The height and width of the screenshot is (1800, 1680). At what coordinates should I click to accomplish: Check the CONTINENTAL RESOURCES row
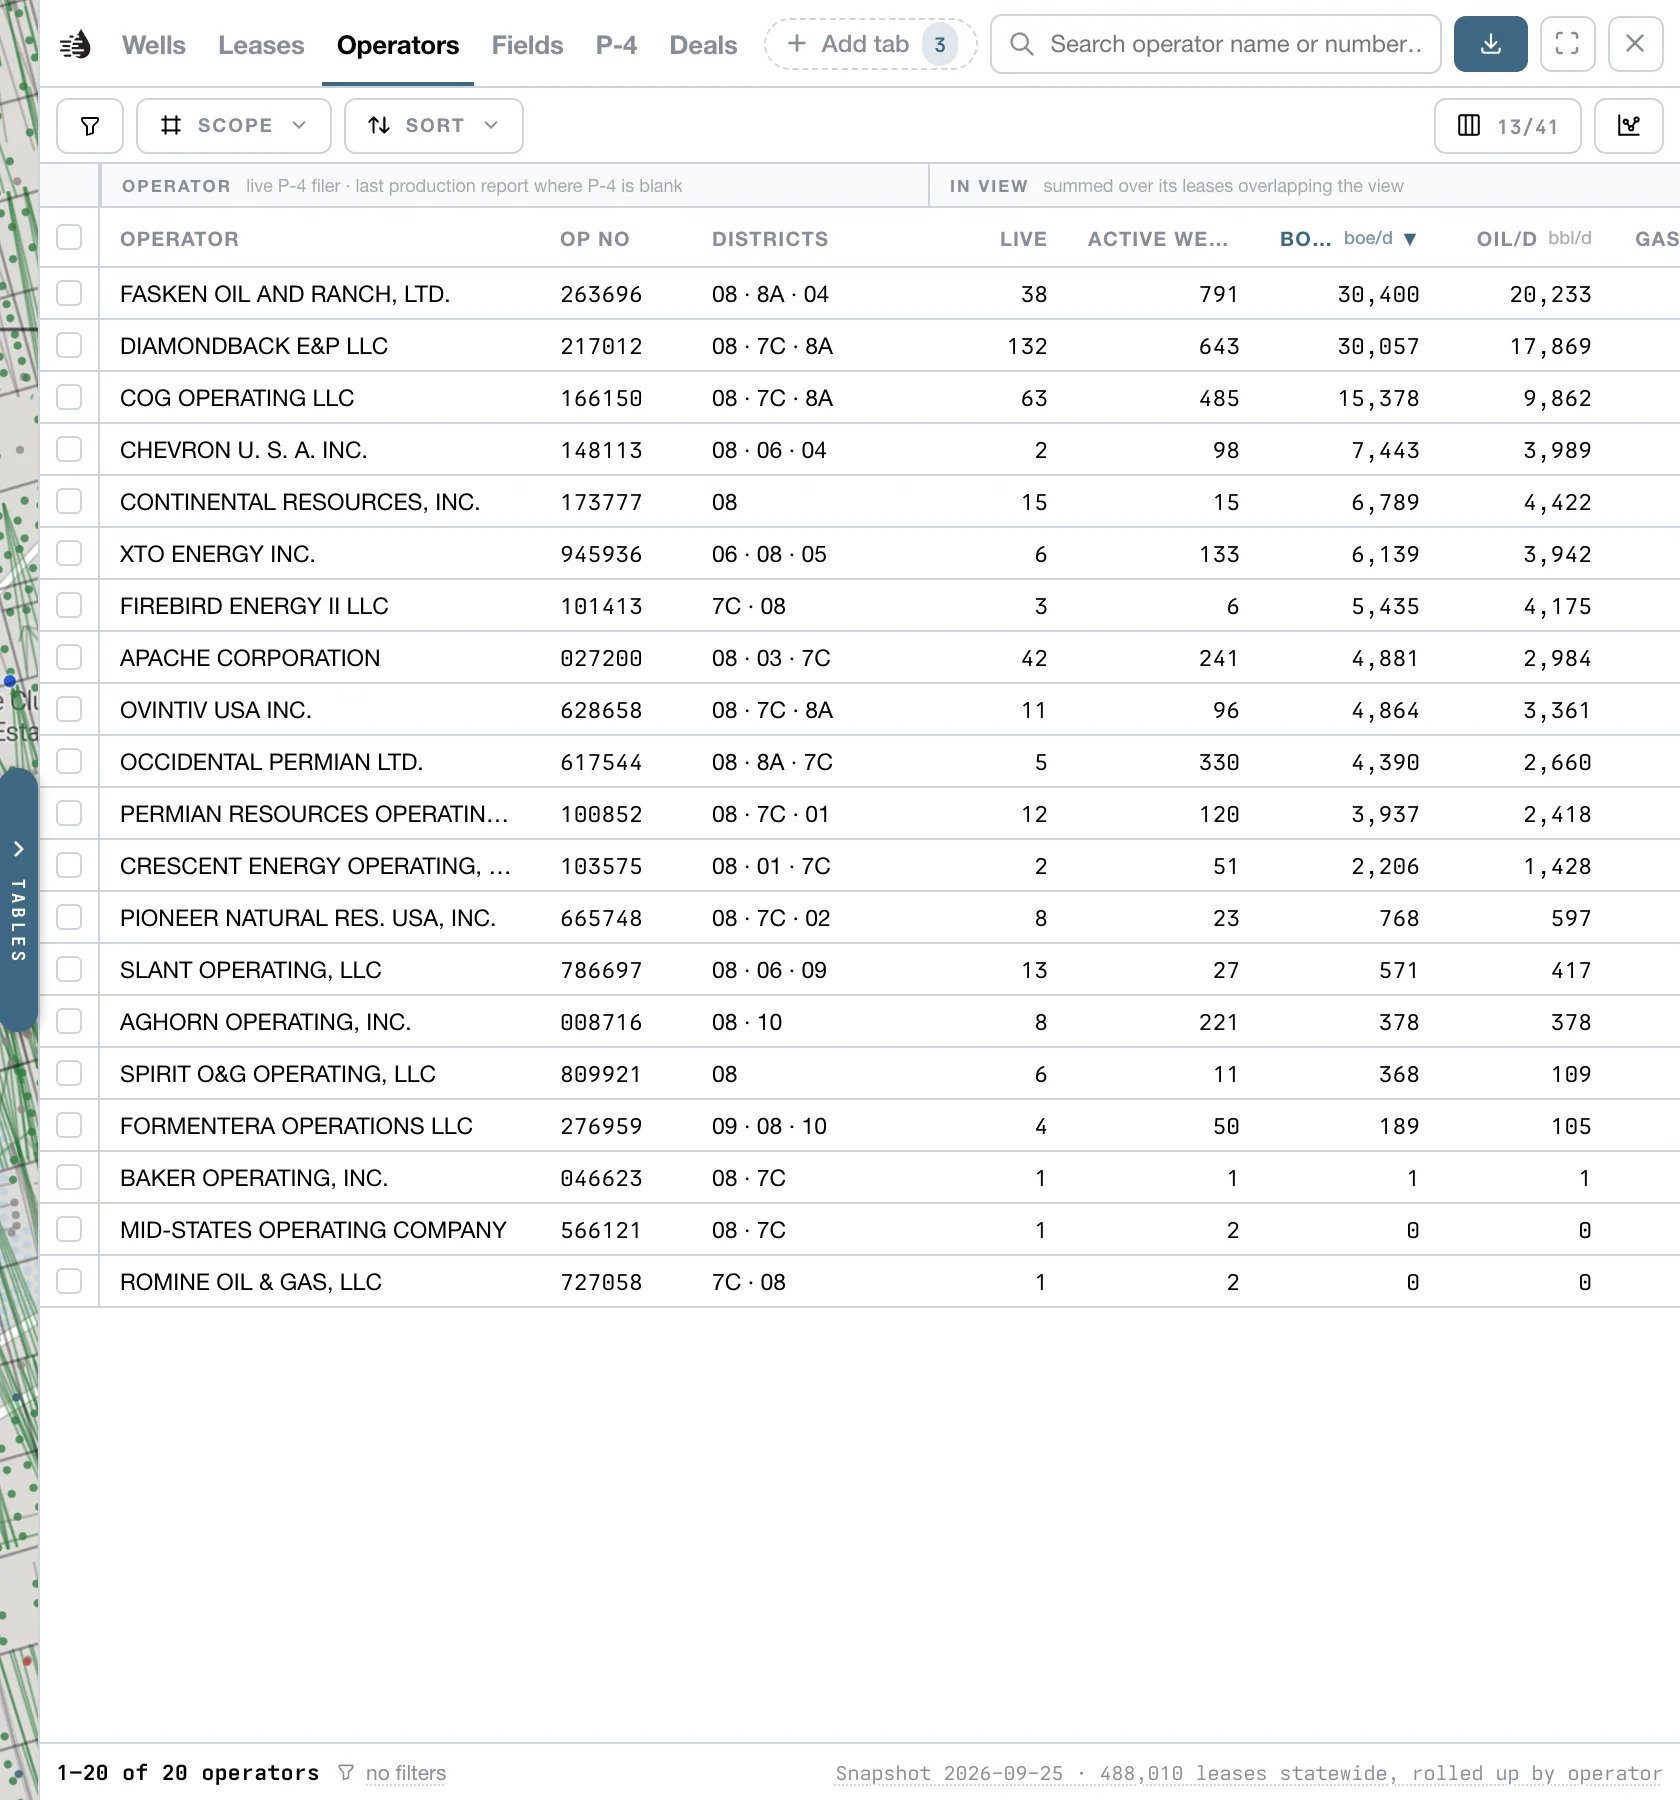pyautogui.click(x=69, y=502)
